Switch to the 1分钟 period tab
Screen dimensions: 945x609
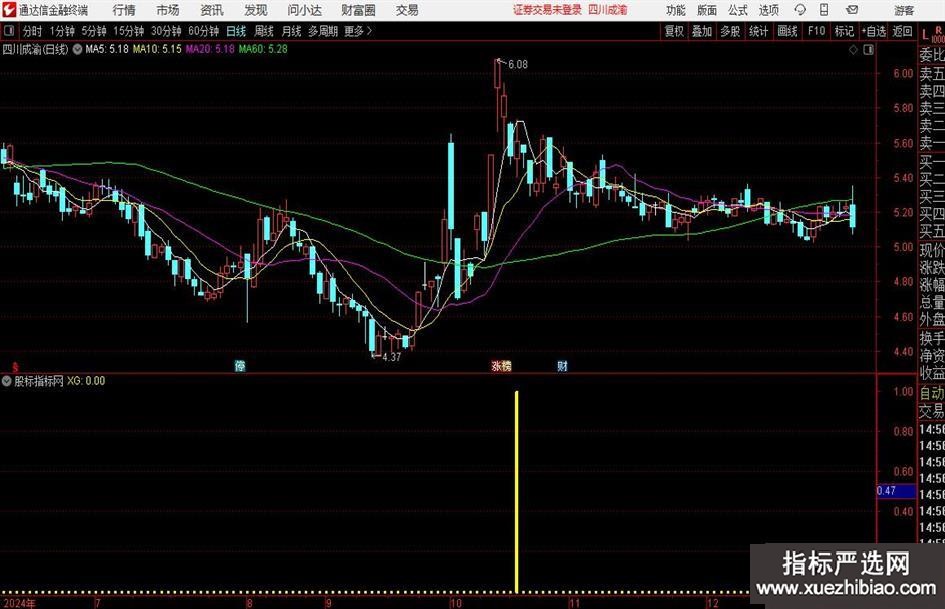[62, 31]
